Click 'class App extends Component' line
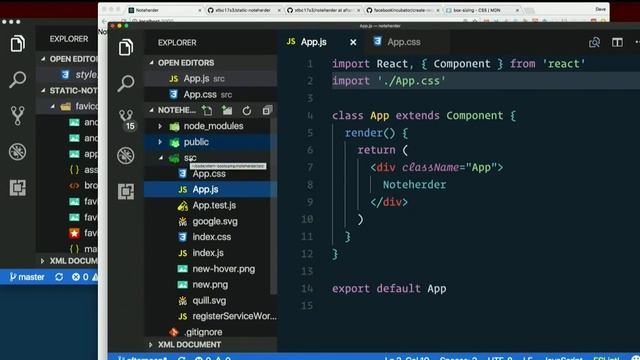640x360 pixels. tap(424, 116)
